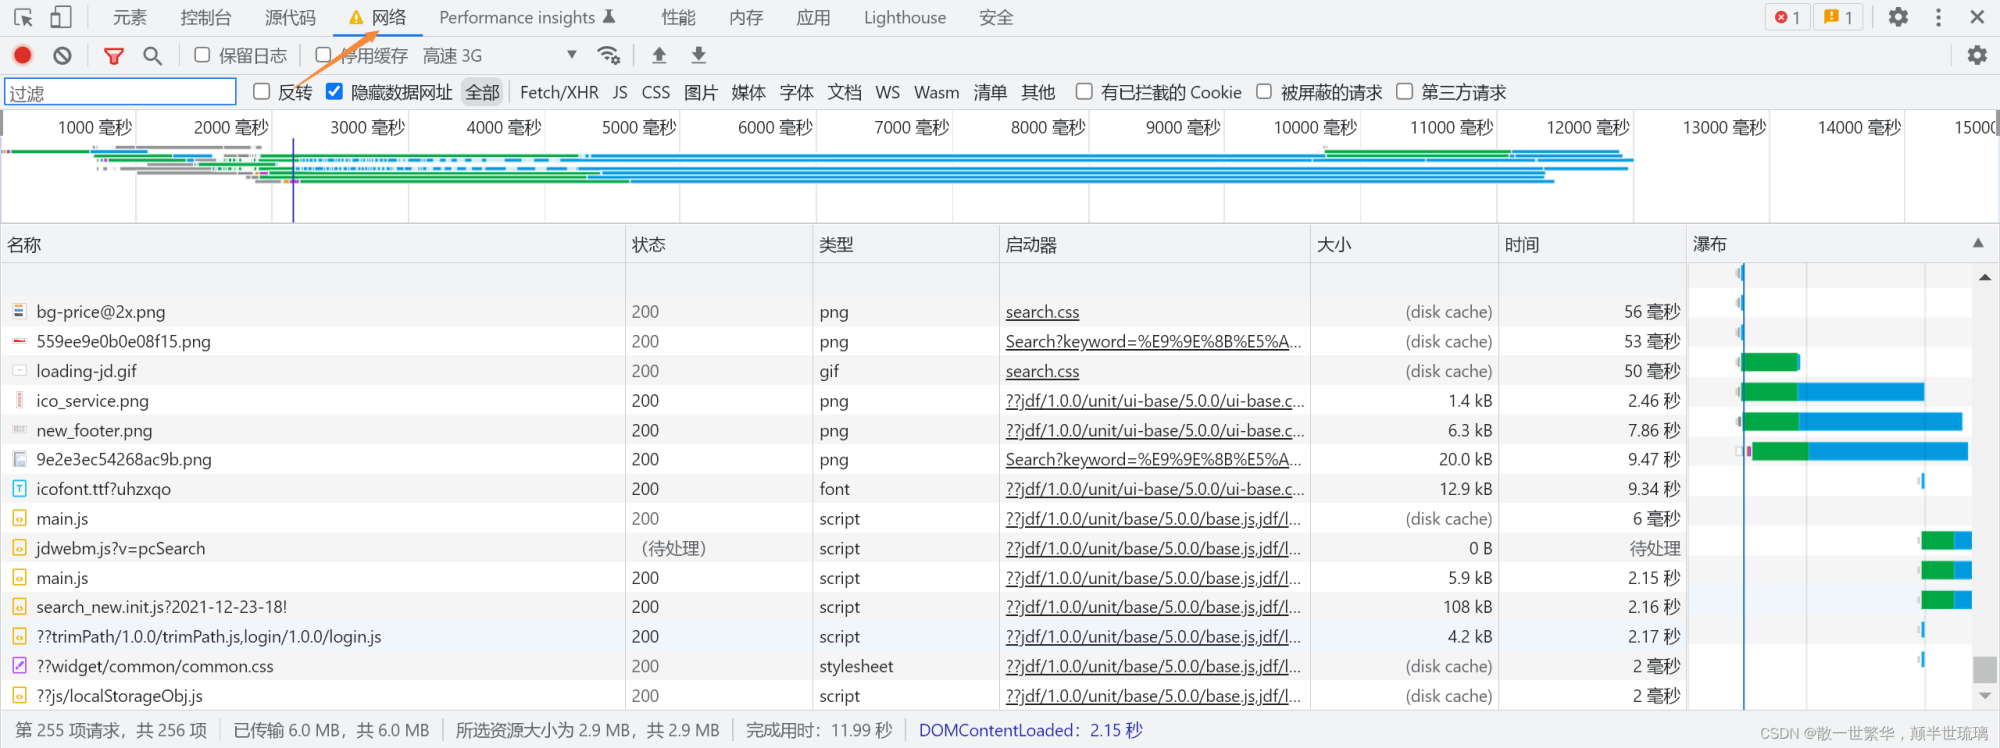Image resolution: width=2000 pixels, height=748 pixels.
Task: Toggle the red filter funnel icon
Action: pos(114,56)
